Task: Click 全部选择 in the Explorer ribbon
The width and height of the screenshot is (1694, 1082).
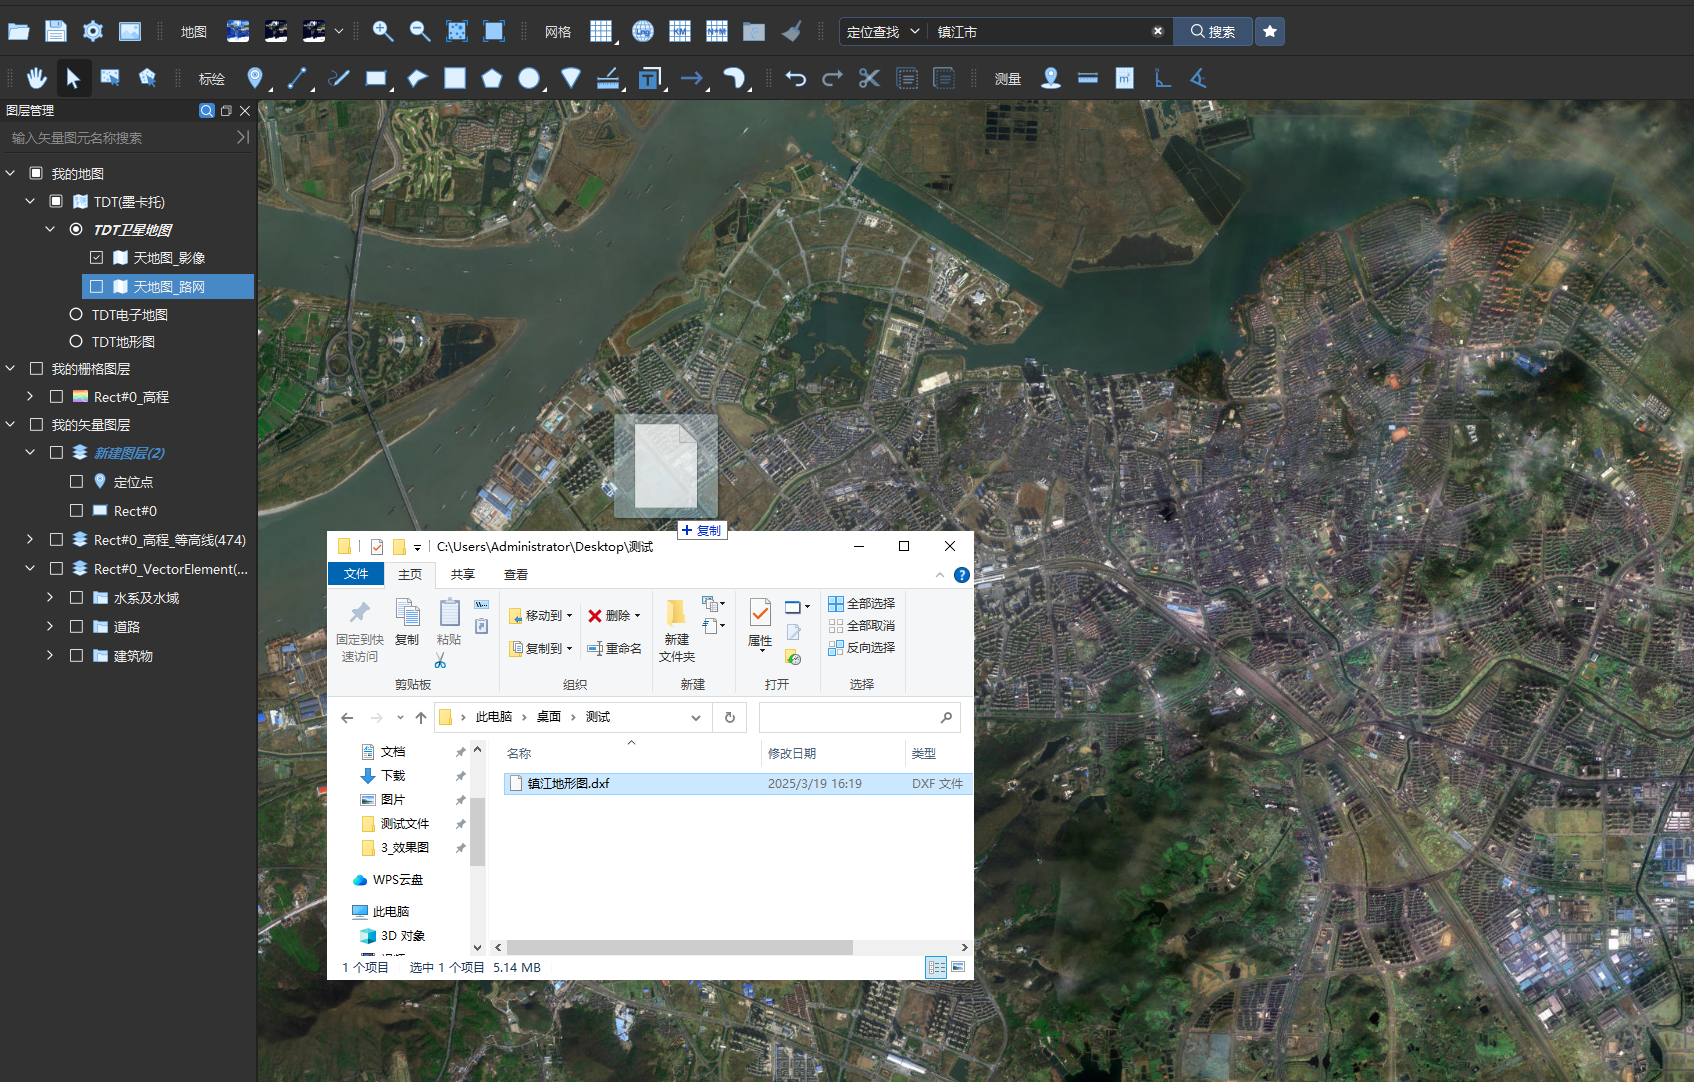Action: click(862, 604)
